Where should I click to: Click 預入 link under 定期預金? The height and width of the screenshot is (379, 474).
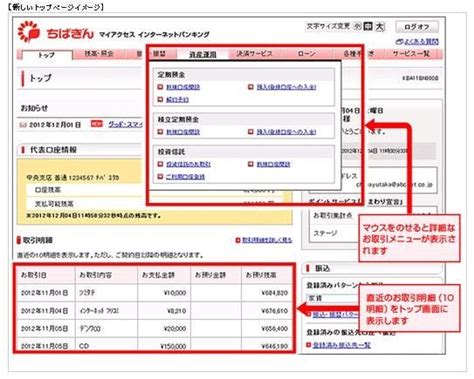point(286,87)
